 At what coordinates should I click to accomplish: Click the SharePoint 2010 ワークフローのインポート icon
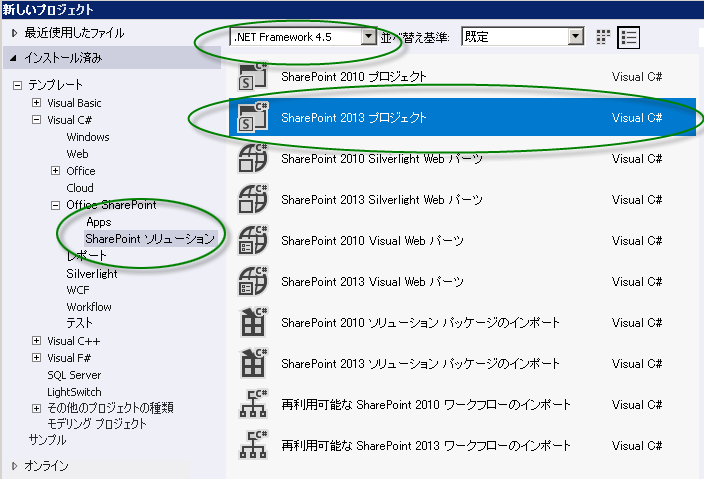pos(253,404)
